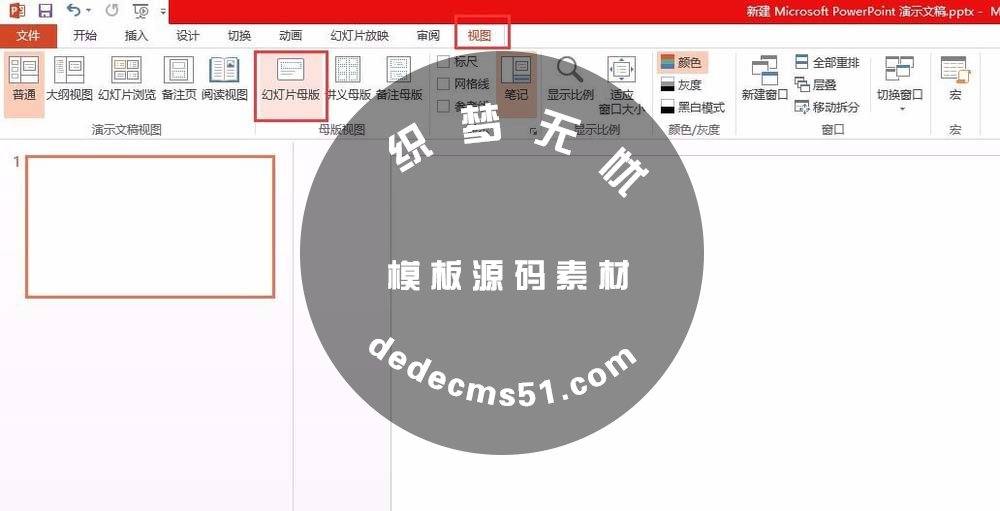
Task: Open 讲义母版 handout master view
Action: click(x=348, y=79)
